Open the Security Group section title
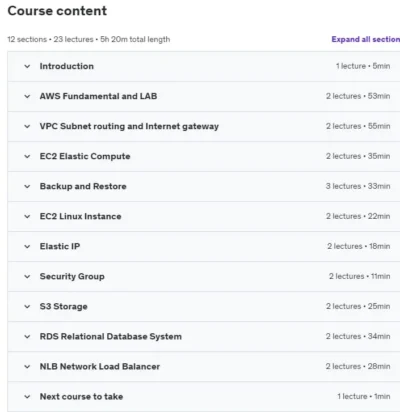The width and height of the screenshot is (400, 412). click(x=72, y=276)
